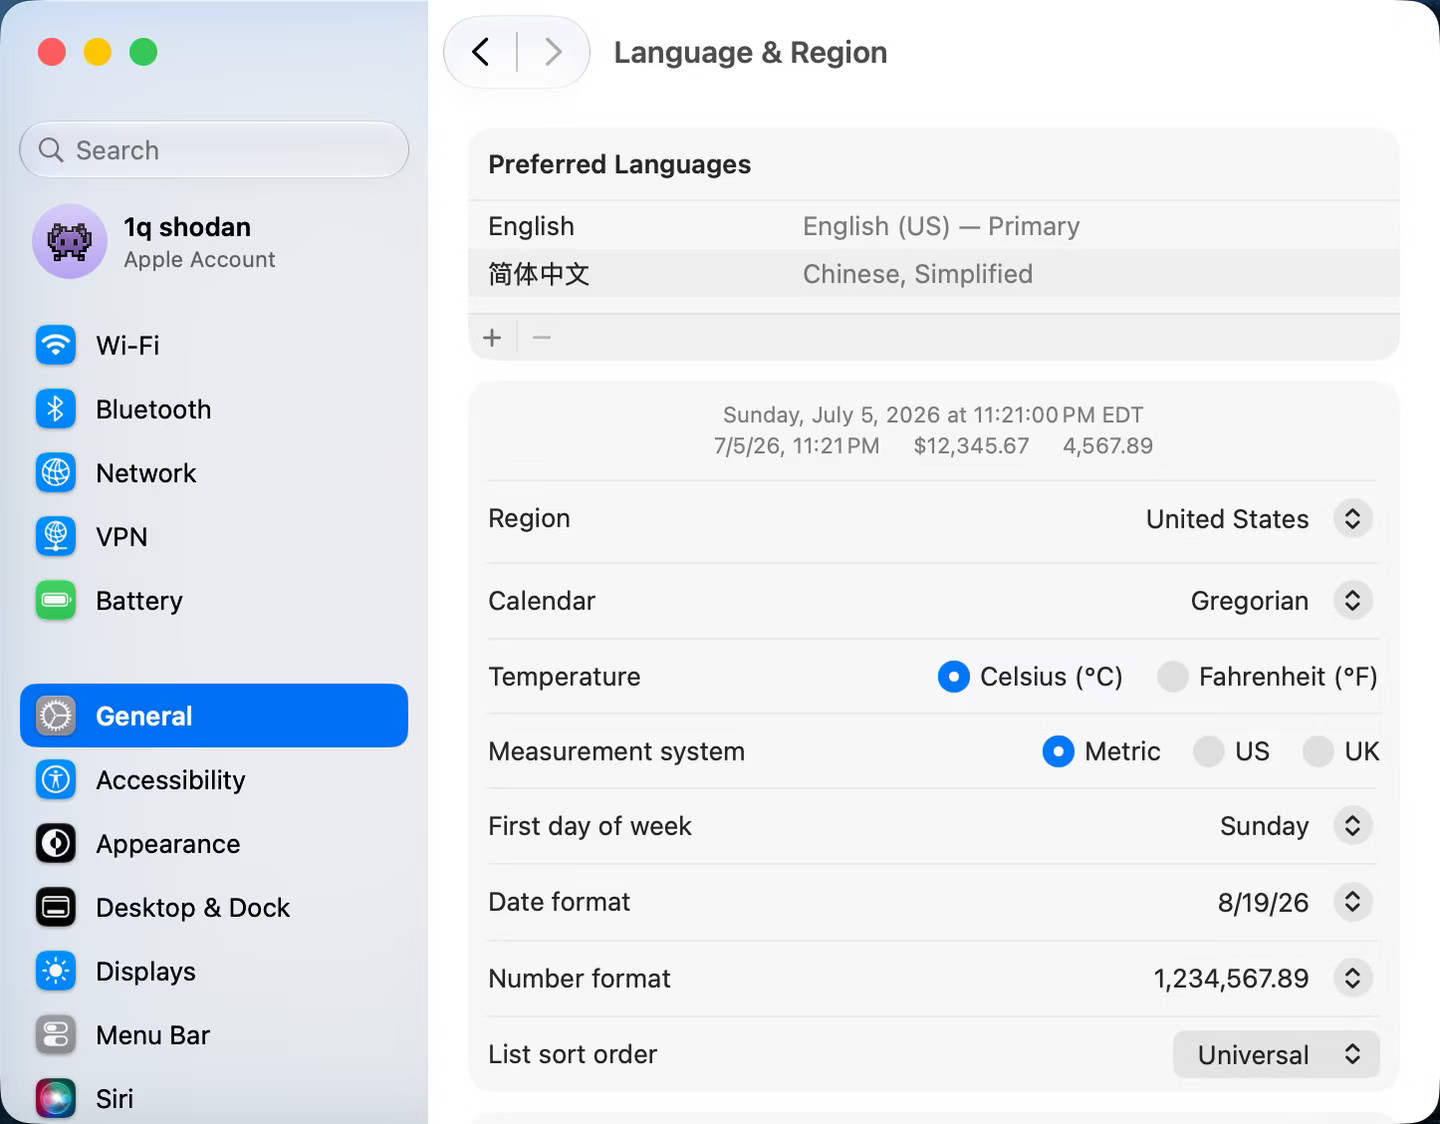Click the Search field in sidebar
The image size is (1440, 1124).
click(x=214, y=150)
